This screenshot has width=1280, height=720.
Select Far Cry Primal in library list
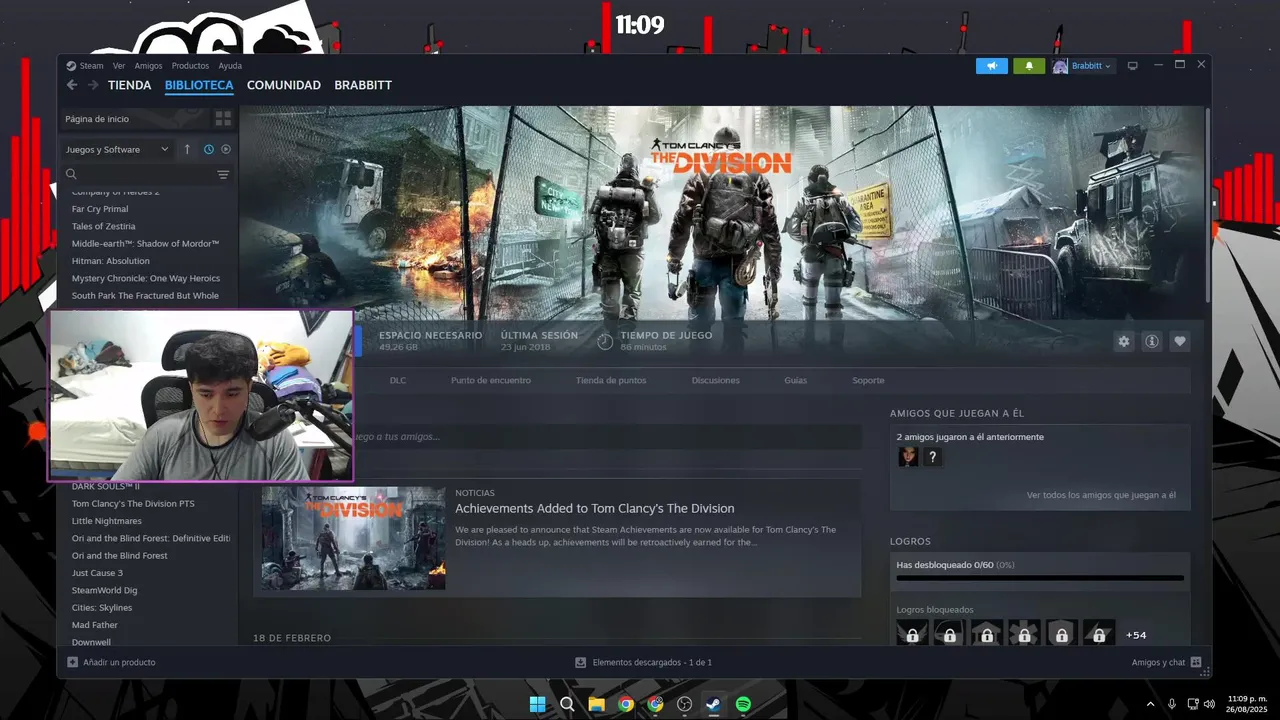click(x=100, y=209)
